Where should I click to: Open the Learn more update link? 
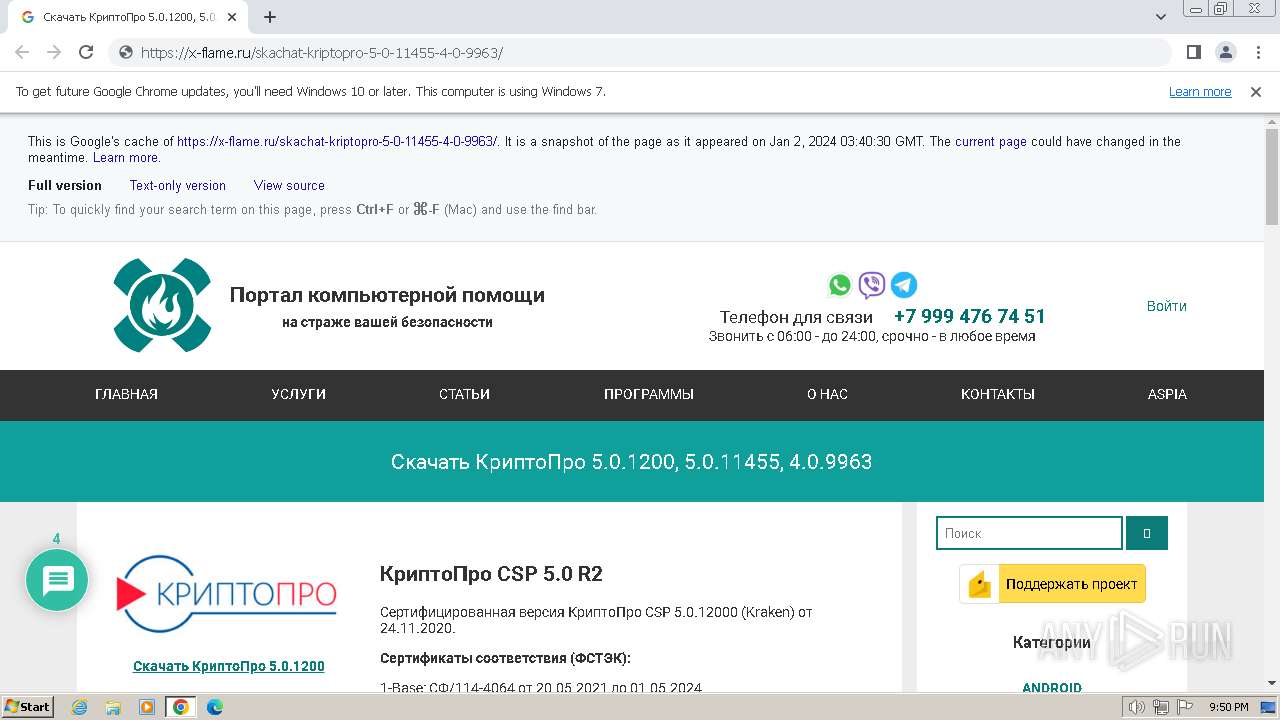click(1200, 92)
